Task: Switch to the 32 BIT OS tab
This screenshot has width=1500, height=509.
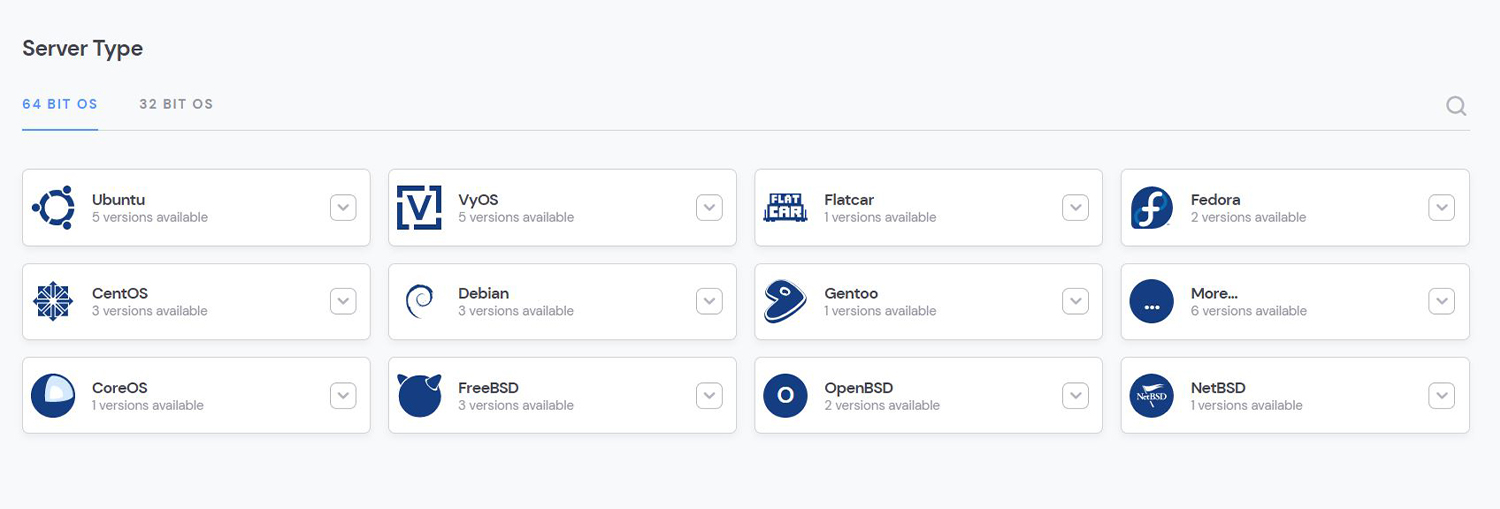Action: [x=176, y=104]
